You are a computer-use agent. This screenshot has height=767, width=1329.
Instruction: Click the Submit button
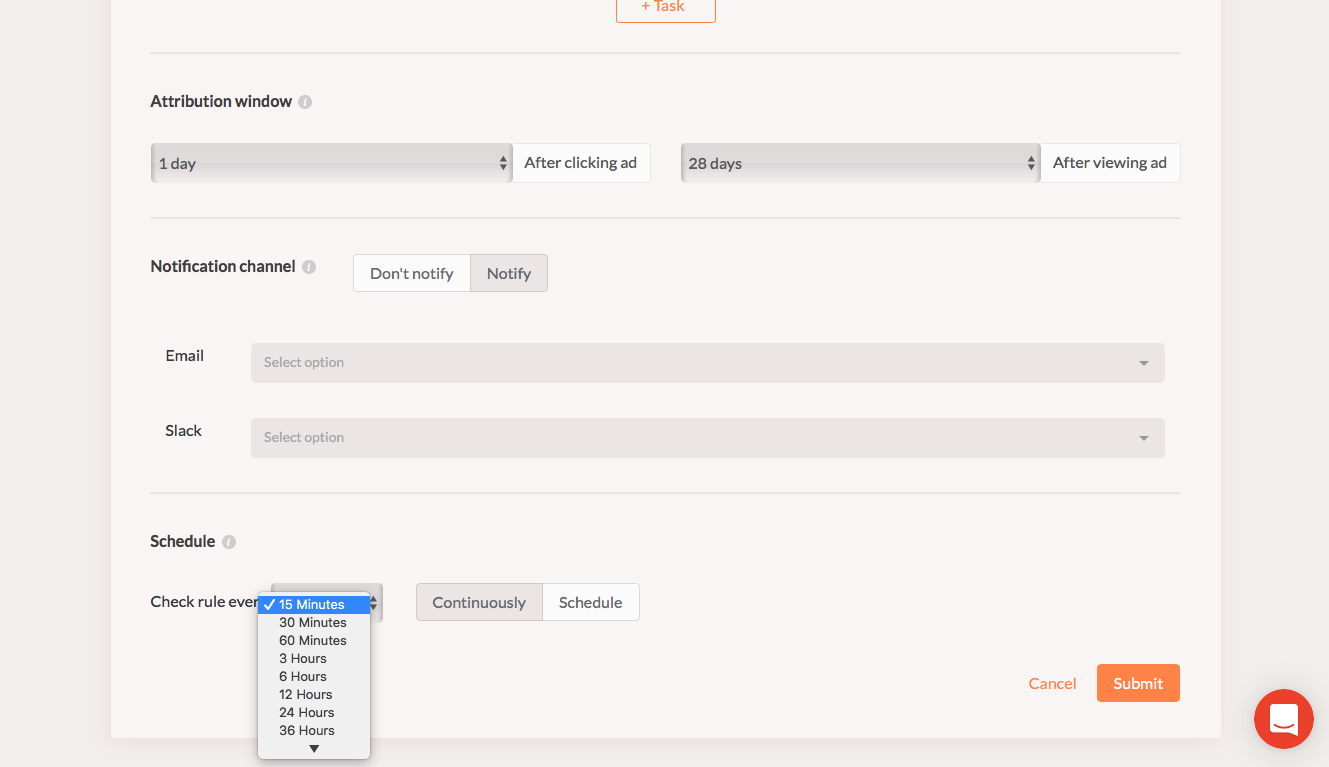click(1137, 683)
